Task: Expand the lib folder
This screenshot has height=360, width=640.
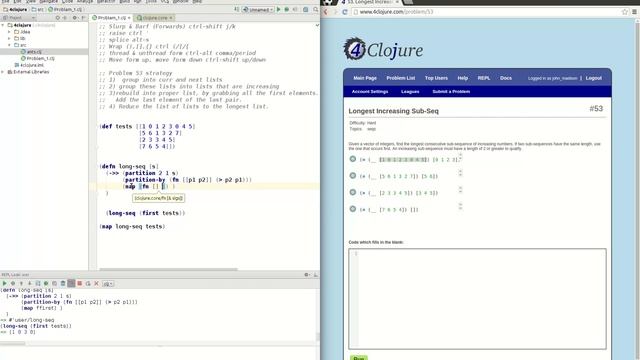Action: pyautogui.click(x=9, y=38)
